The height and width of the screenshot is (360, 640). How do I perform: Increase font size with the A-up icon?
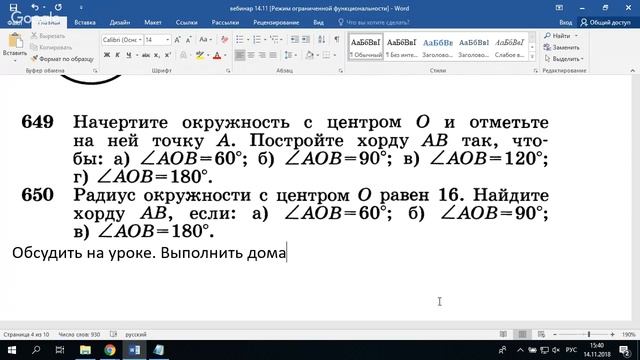click(178, 40)
